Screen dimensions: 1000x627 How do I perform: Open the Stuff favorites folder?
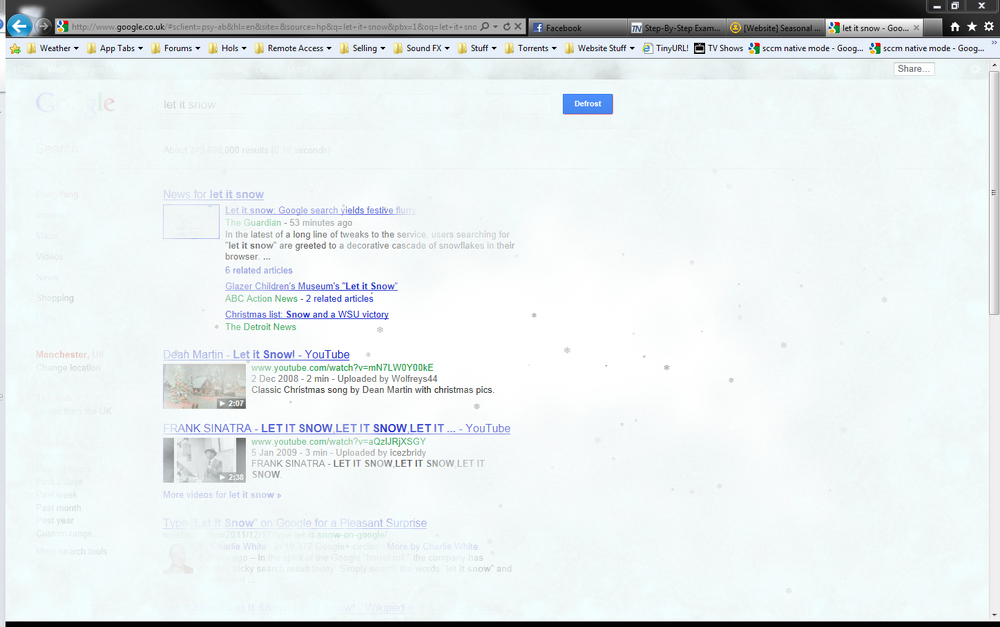click(x=477, y=48)
